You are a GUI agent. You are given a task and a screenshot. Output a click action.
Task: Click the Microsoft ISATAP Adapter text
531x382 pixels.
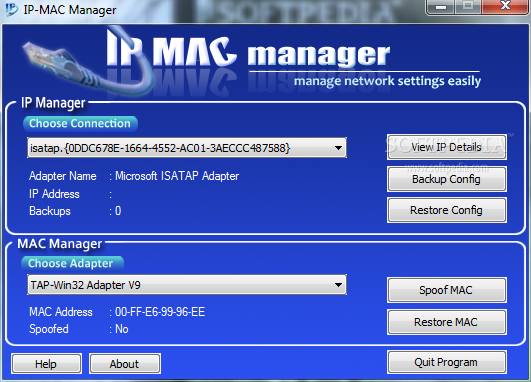click(x=177, y=176)
